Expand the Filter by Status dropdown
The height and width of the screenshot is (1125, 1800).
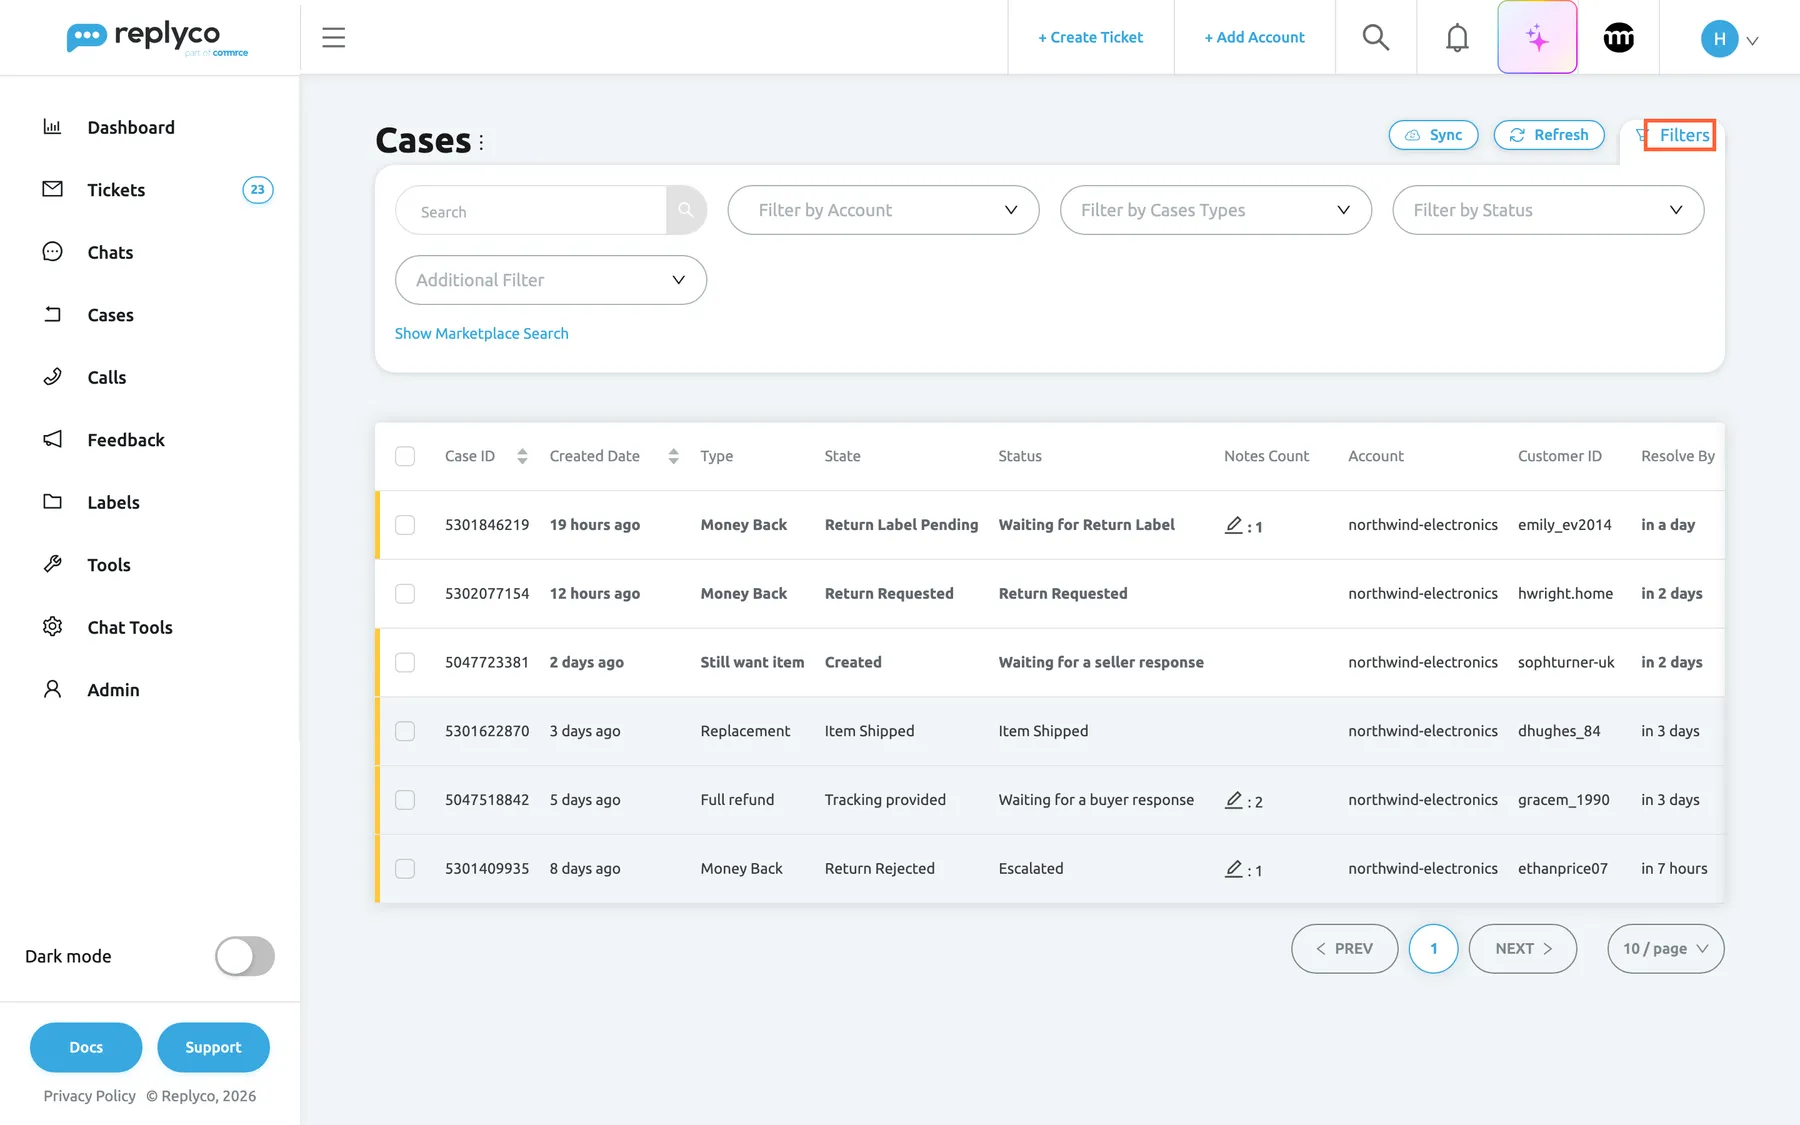pos(1548,210)
